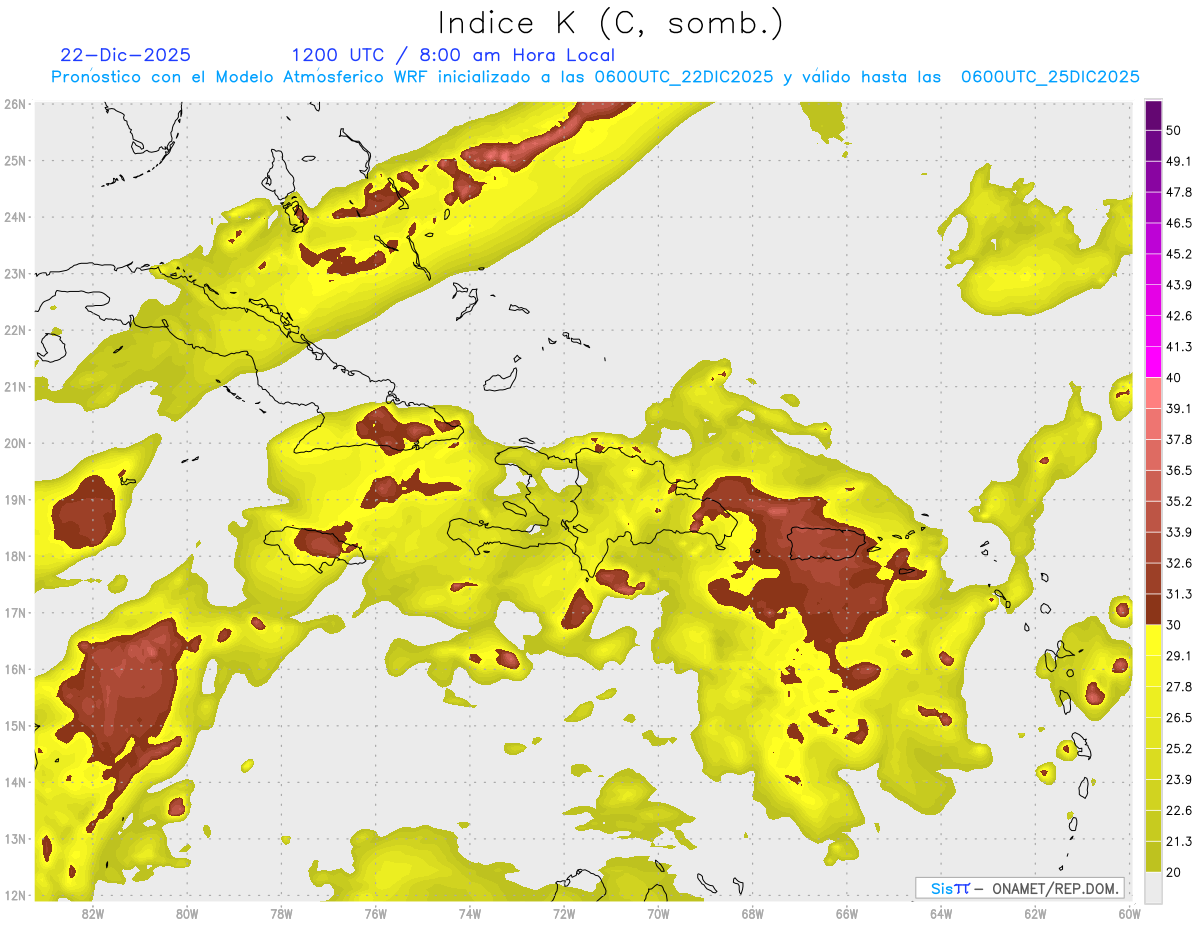Click the Jamaica island outline on the map
This screenshot has width=1200, height=927.
coord(316,548)
